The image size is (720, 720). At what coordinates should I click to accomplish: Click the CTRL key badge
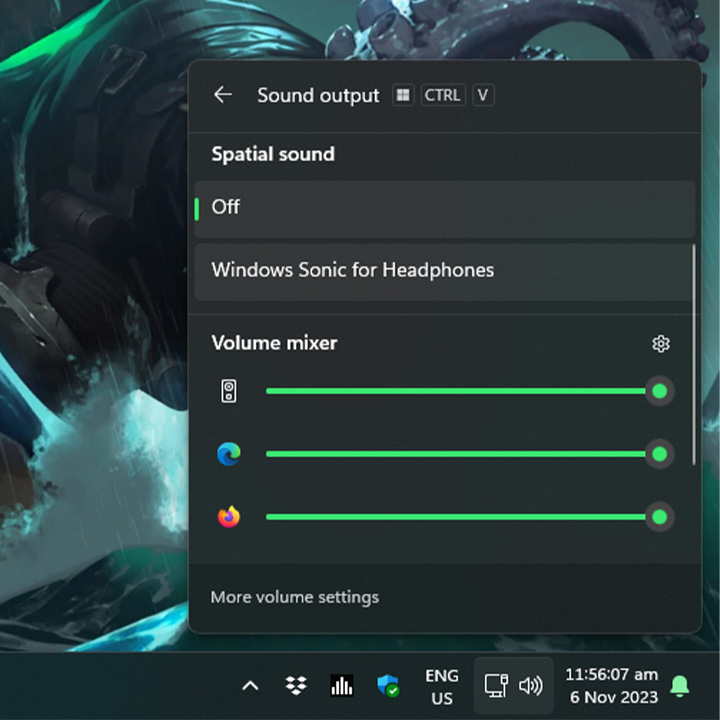[x=443, y=95]
